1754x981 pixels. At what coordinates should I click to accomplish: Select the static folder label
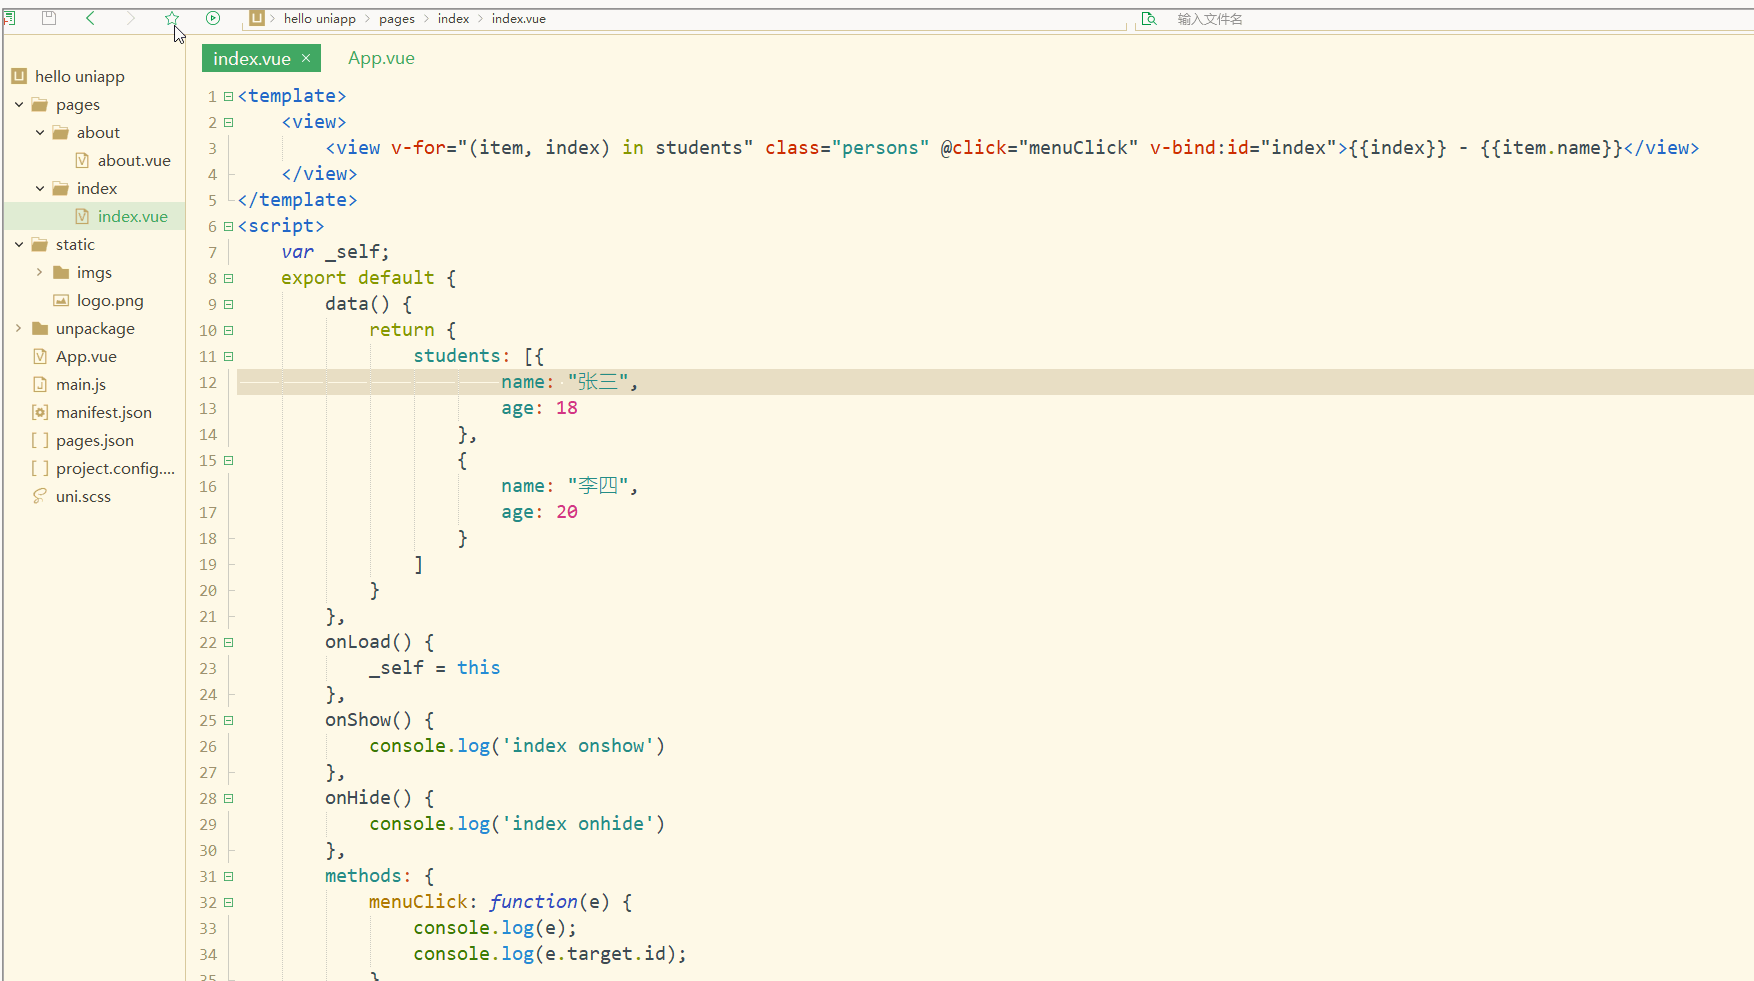75,244
